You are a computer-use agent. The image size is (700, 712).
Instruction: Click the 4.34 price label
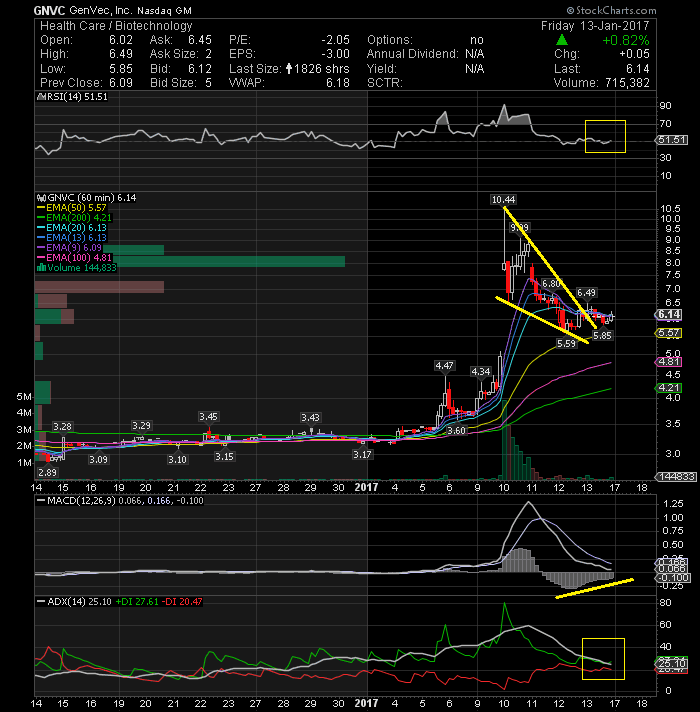[480, 372]
